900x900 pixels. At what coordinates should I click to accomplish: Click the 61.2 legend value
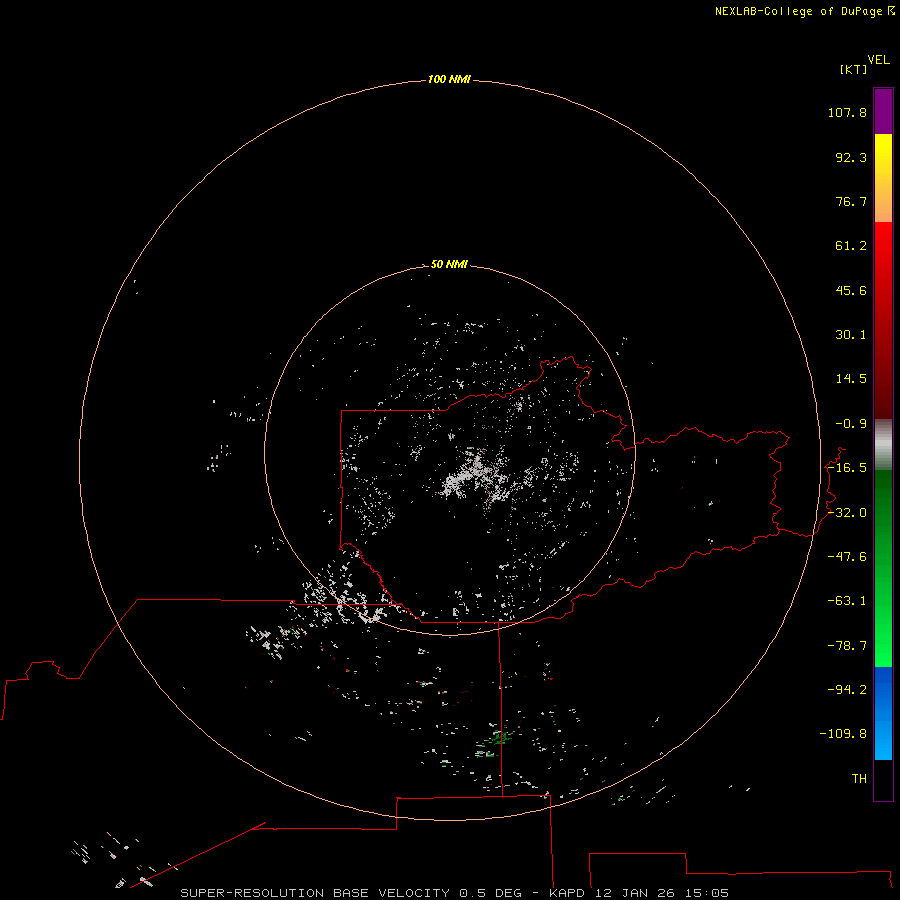coord(851,246)
